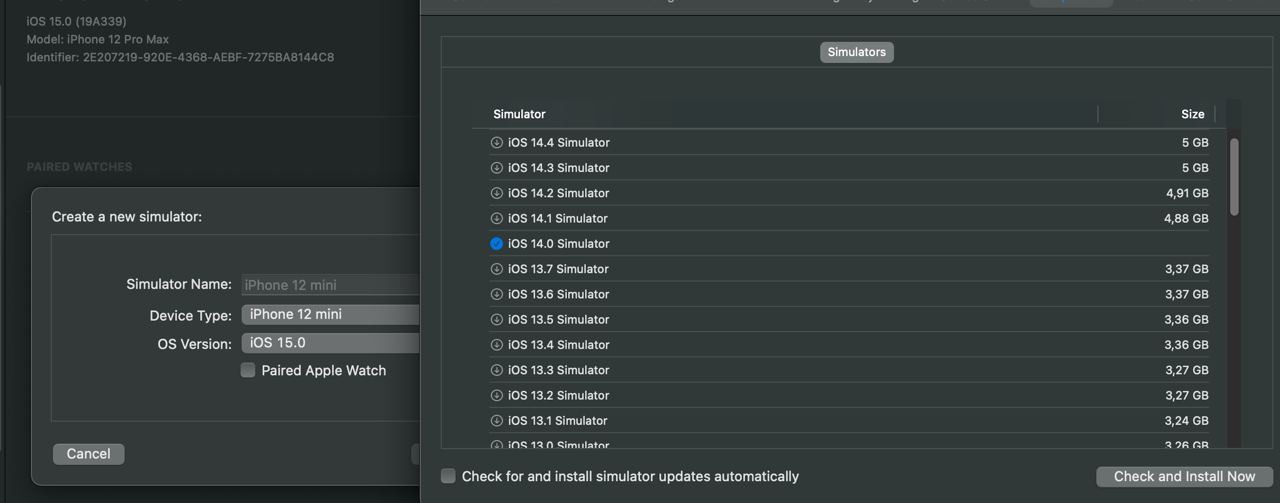The height and width of the screenshot is (503, 1280).
Task: Click Cancel in the new simulator dialog
Action: pos(89,454)
